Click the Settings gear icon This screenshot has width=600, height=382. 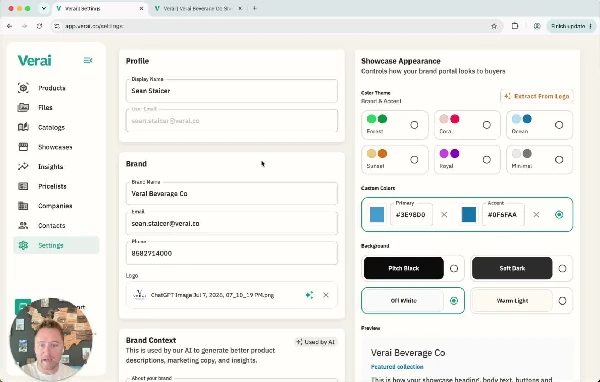pos(23,245)
